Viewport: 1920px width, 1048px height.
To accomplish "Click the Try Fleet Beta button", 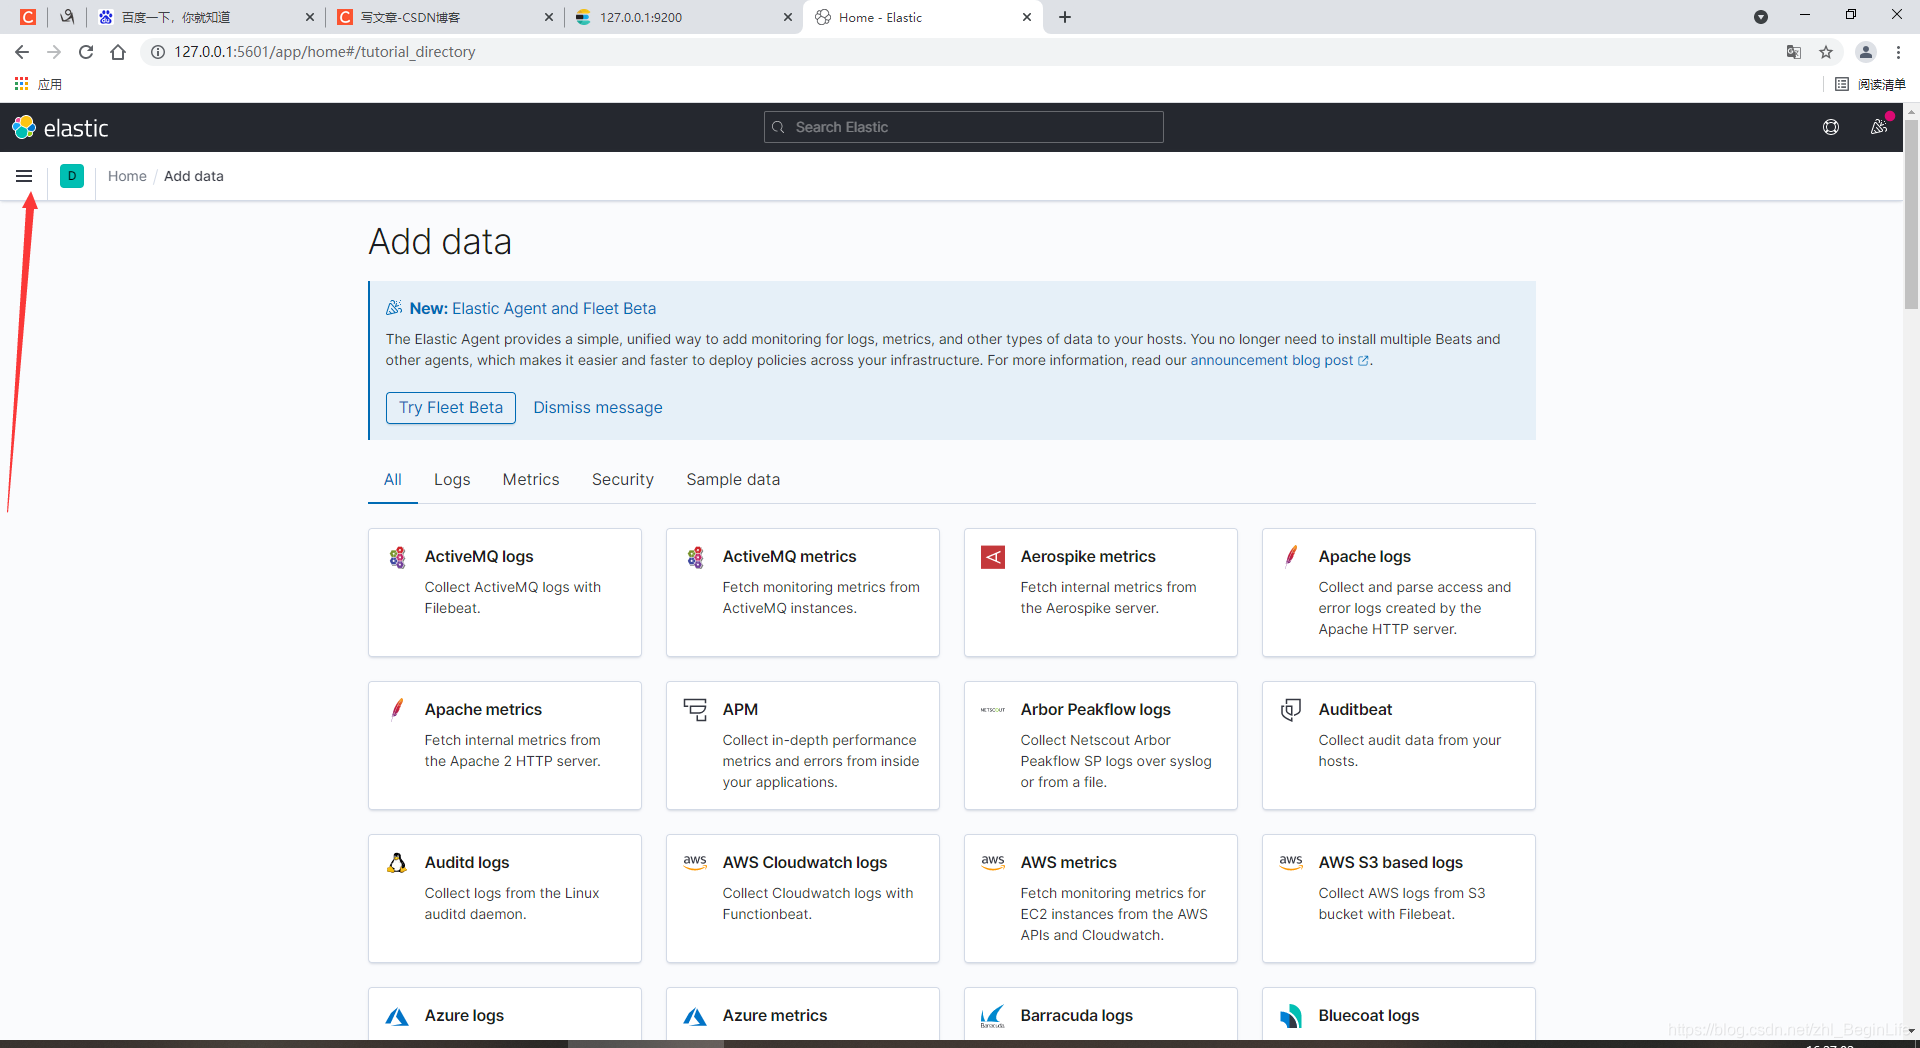I will (x=451, y=408).
